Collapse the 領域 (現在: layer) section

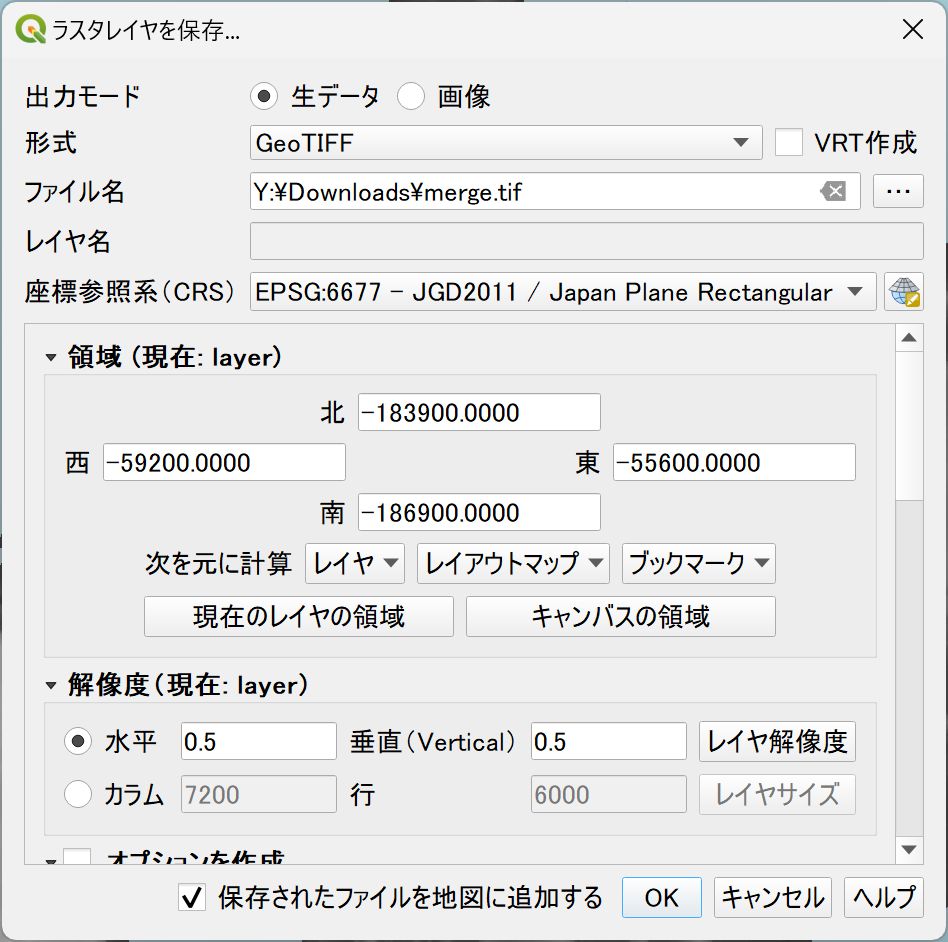tap(51, 357)
